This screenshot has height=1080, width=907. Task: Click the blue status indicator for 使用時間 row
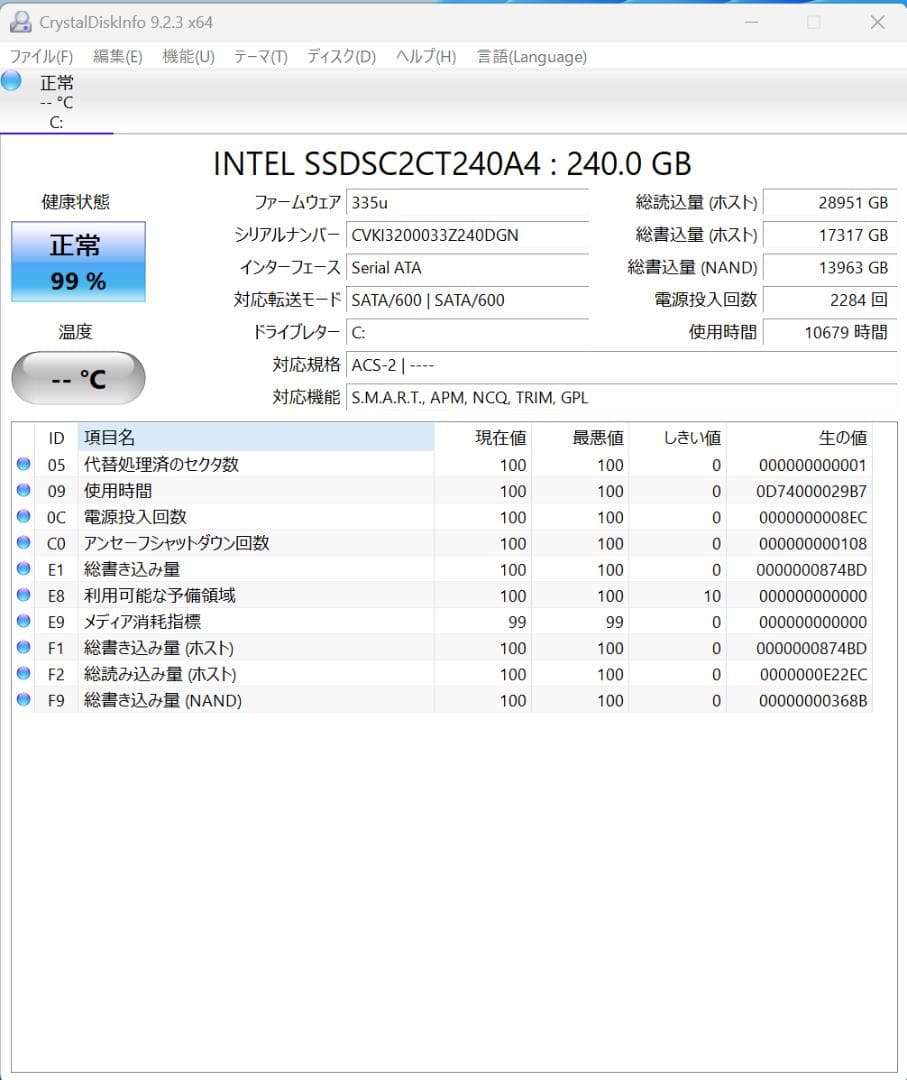[23, 490]
